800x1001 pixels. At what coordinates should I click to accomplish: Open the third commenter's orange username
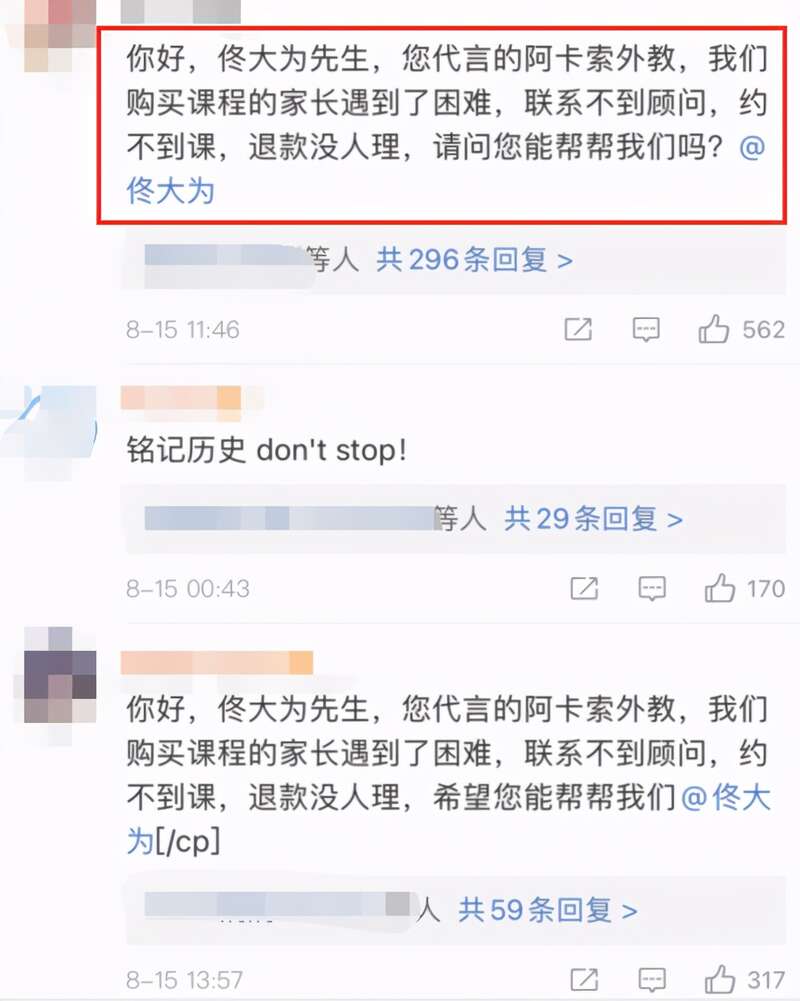point(216,663)
